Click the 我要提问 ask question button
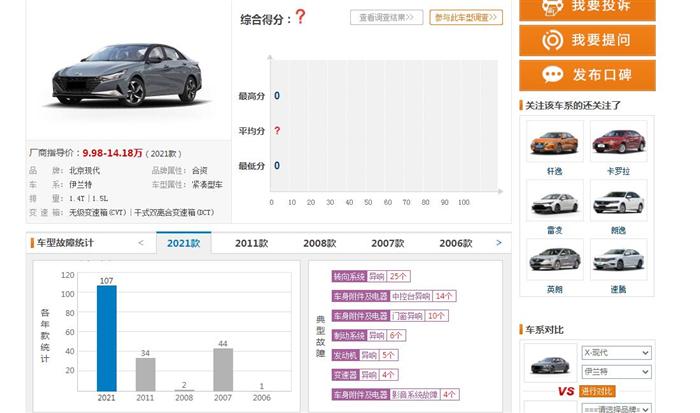700x413 pixels. (587, 40)
